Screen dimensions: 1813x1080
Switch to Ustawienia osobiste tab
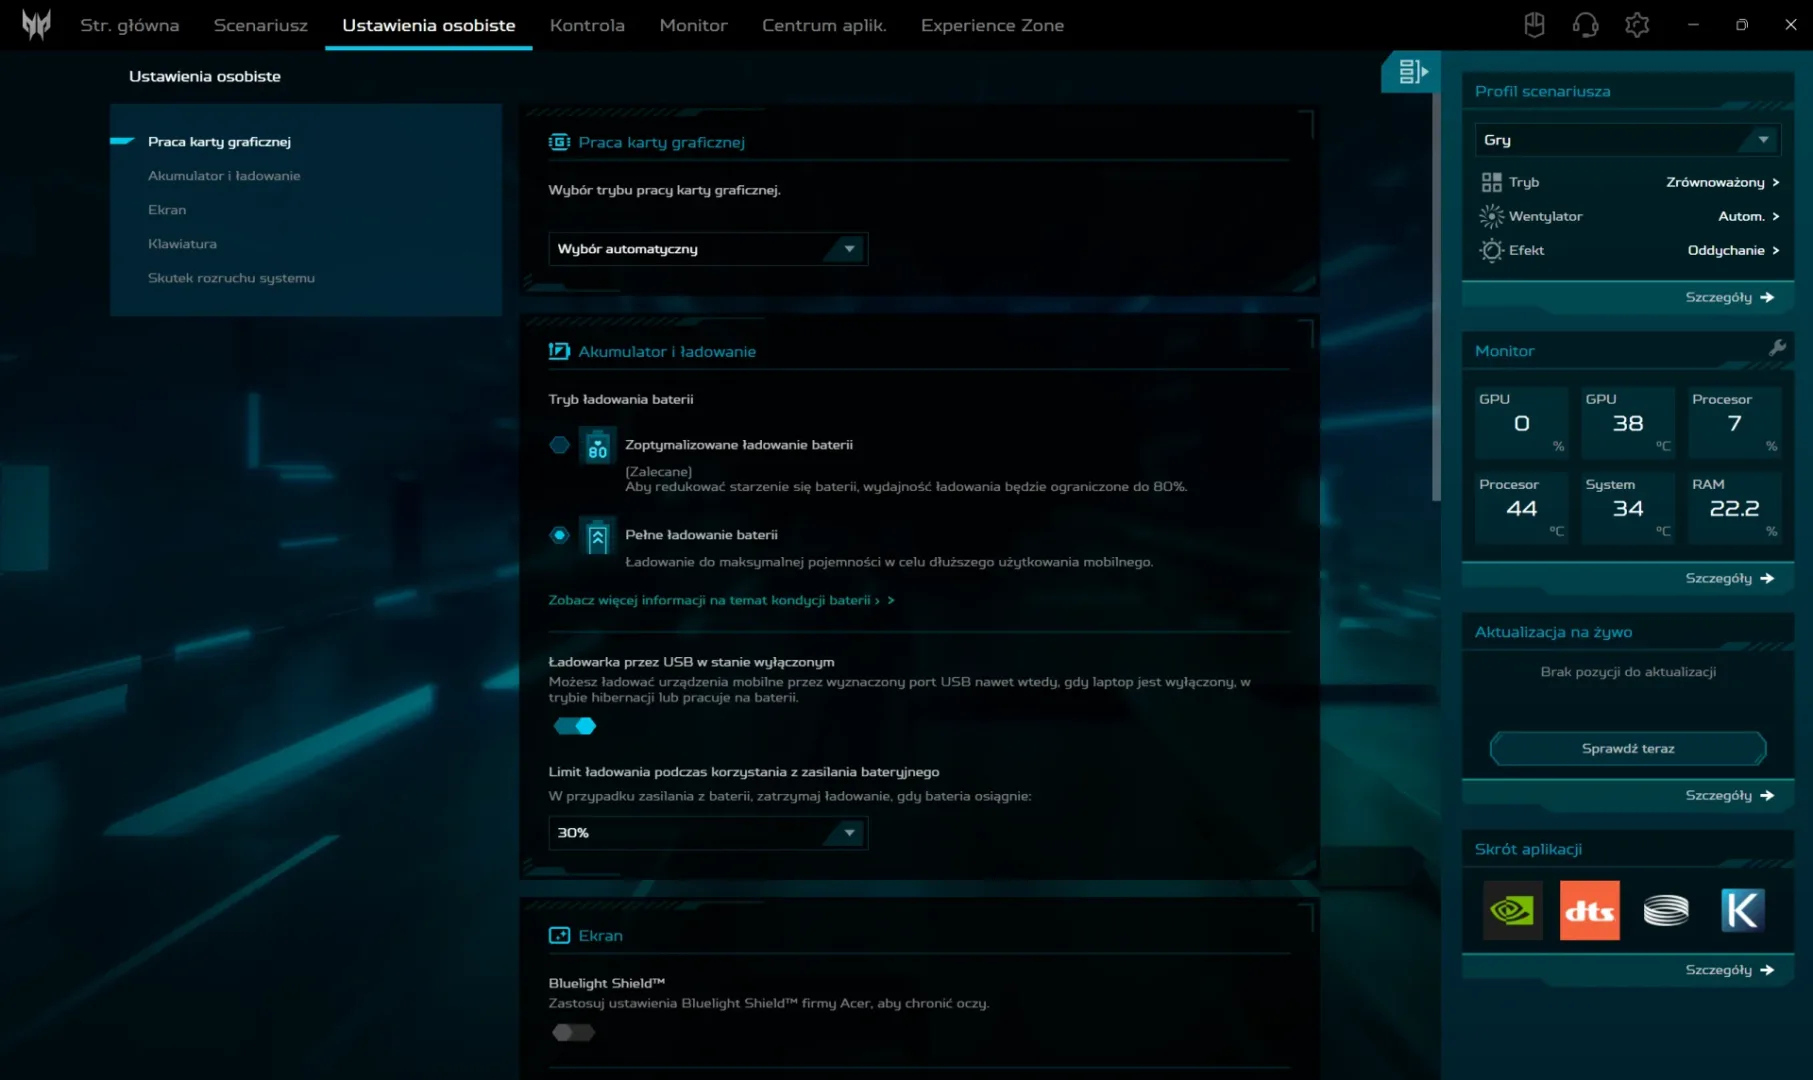[429, 25]
